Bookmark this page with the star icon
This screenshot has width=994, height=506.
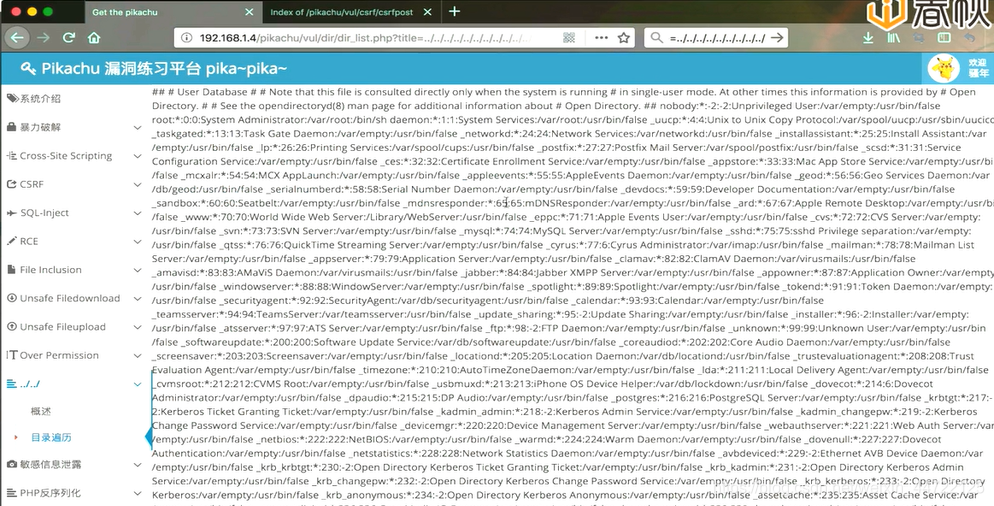click(x=624, y=38)
